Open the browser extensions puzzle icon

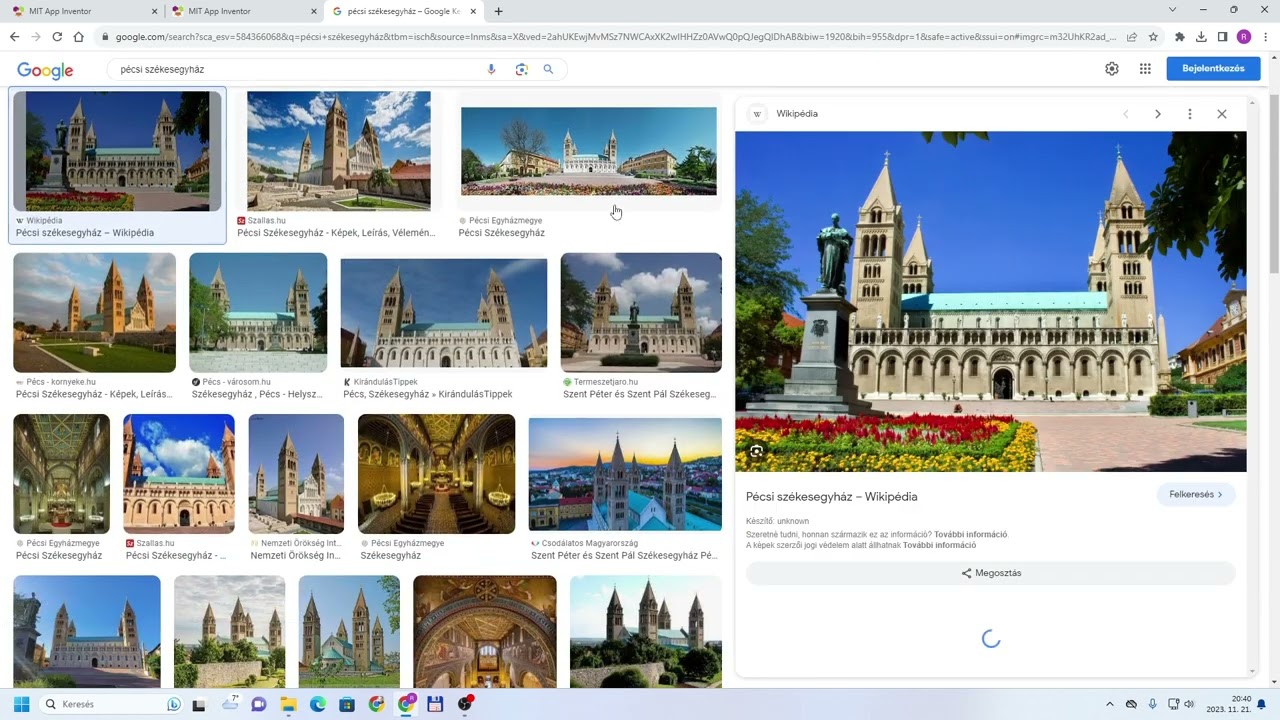pyautogui.click(x=1180, y=37)
